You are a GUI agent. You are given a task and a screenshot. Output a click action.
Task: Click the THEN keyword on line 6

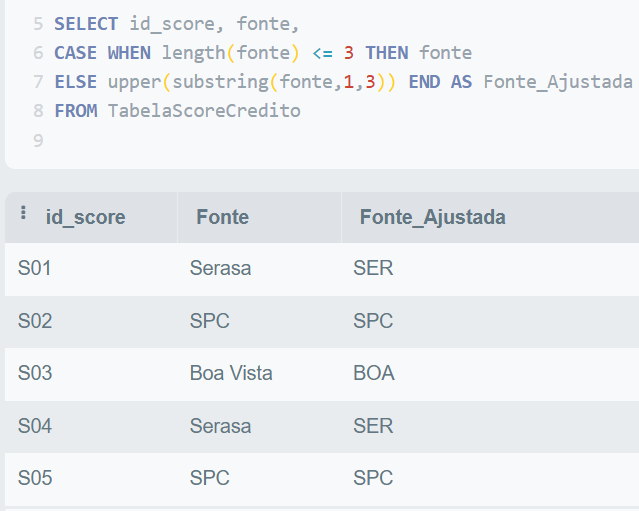387,53
